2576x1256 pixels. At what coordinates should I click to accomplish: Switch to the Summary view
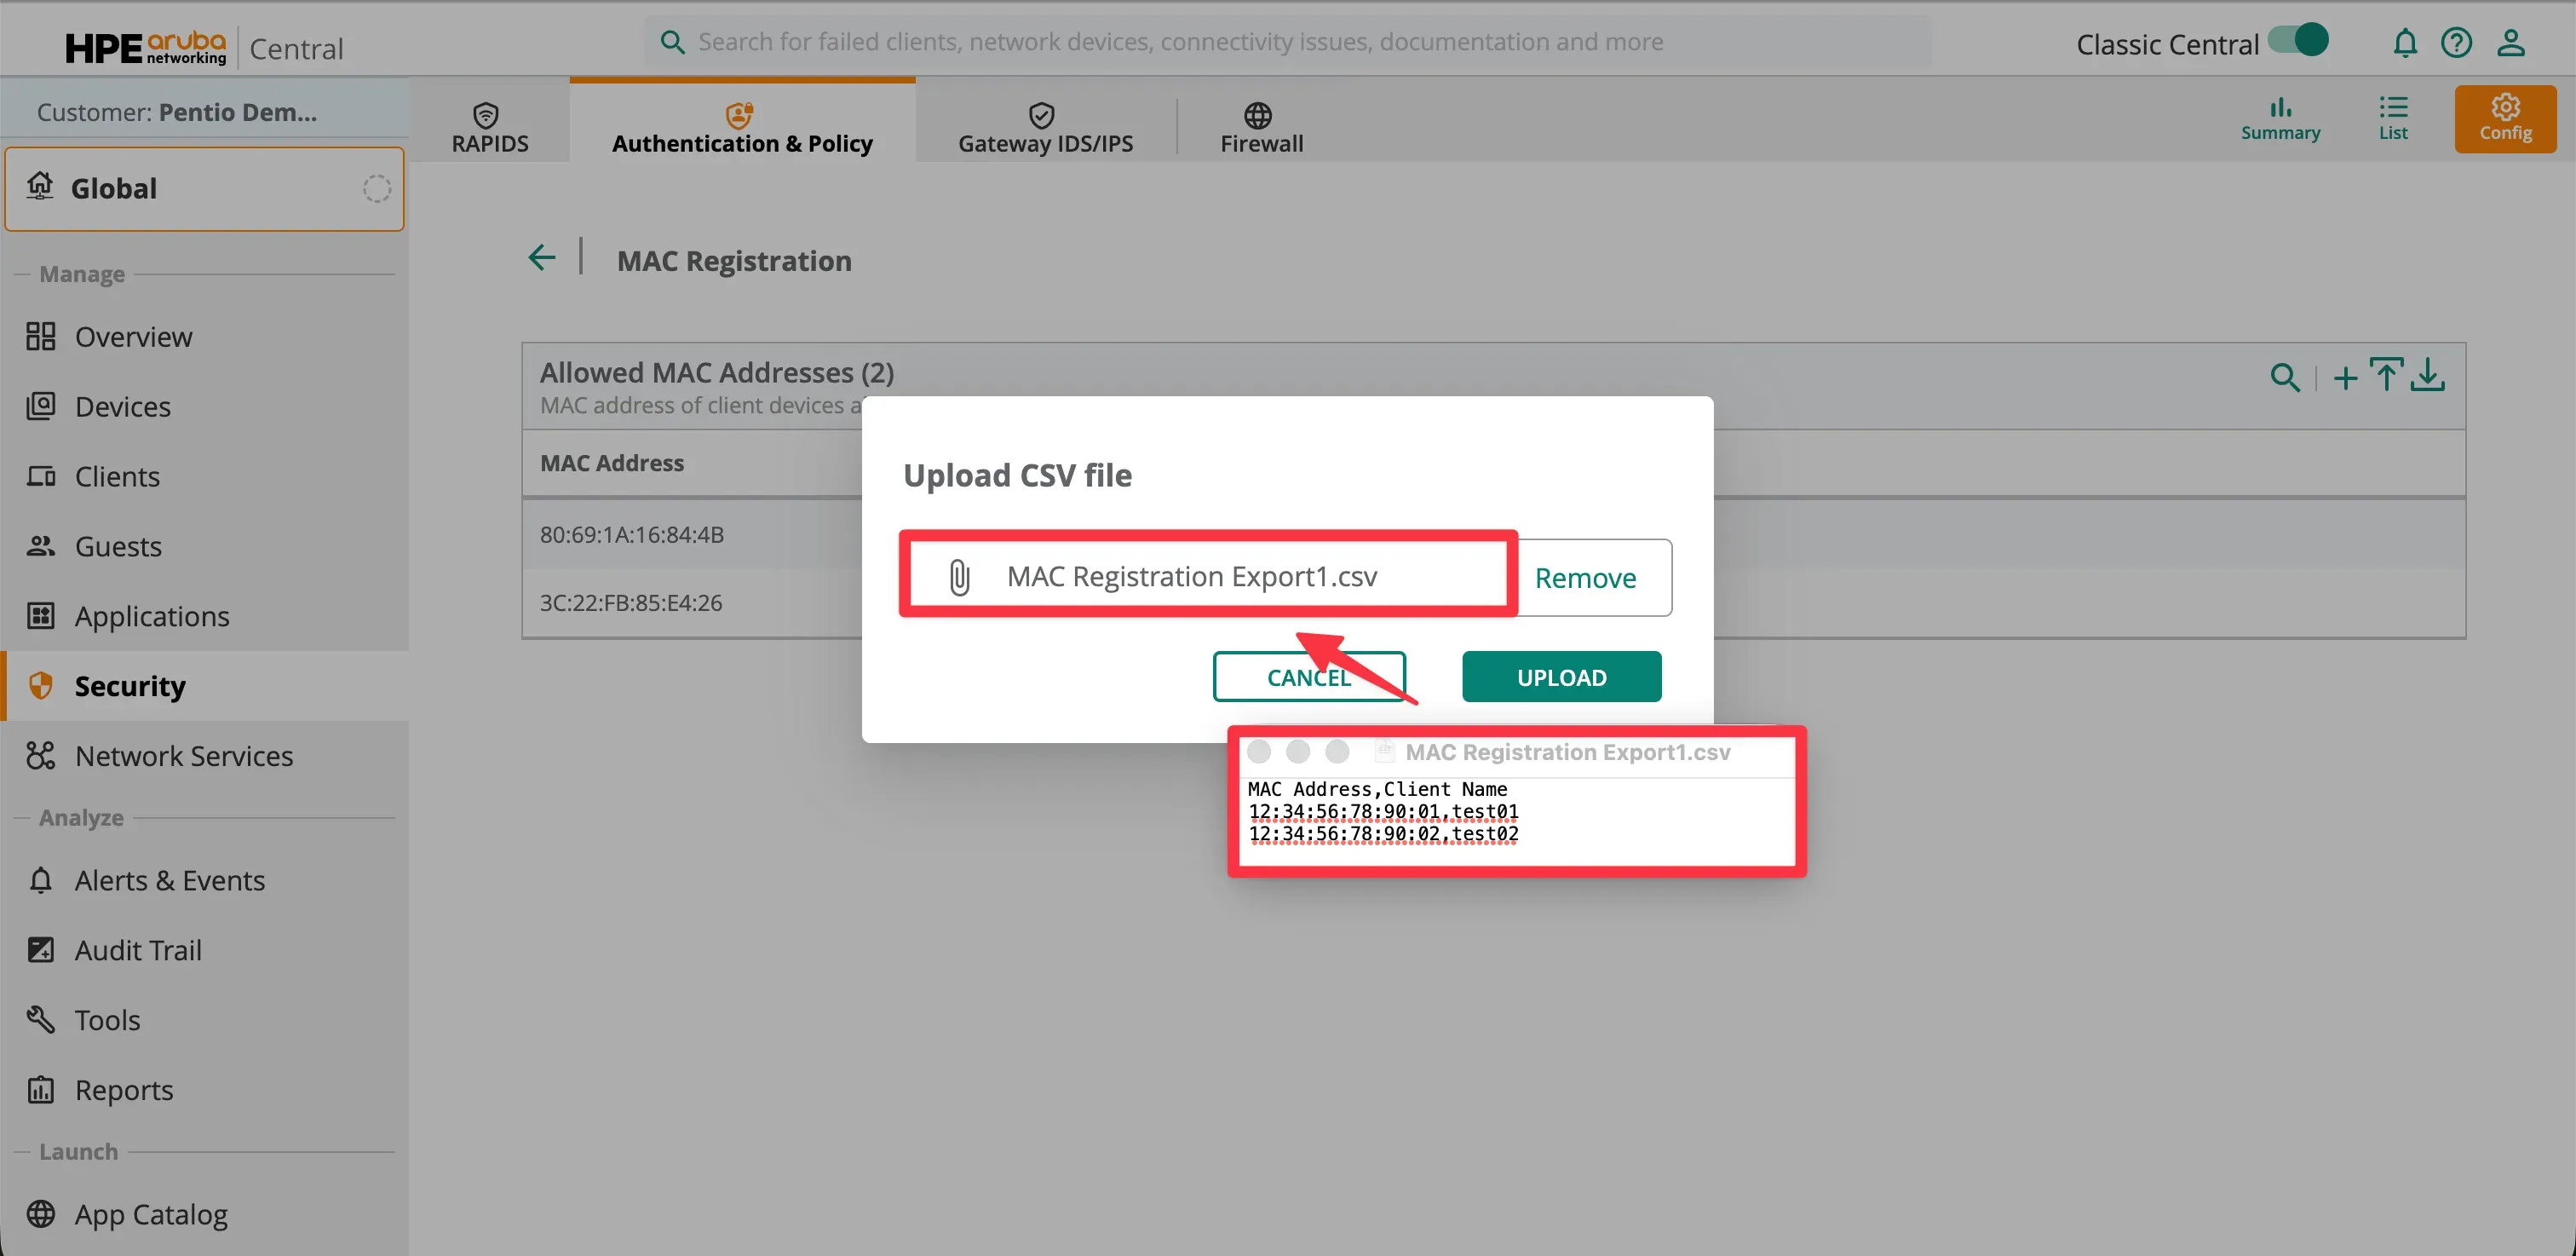pyautogui.click(x=2279, y=118)
